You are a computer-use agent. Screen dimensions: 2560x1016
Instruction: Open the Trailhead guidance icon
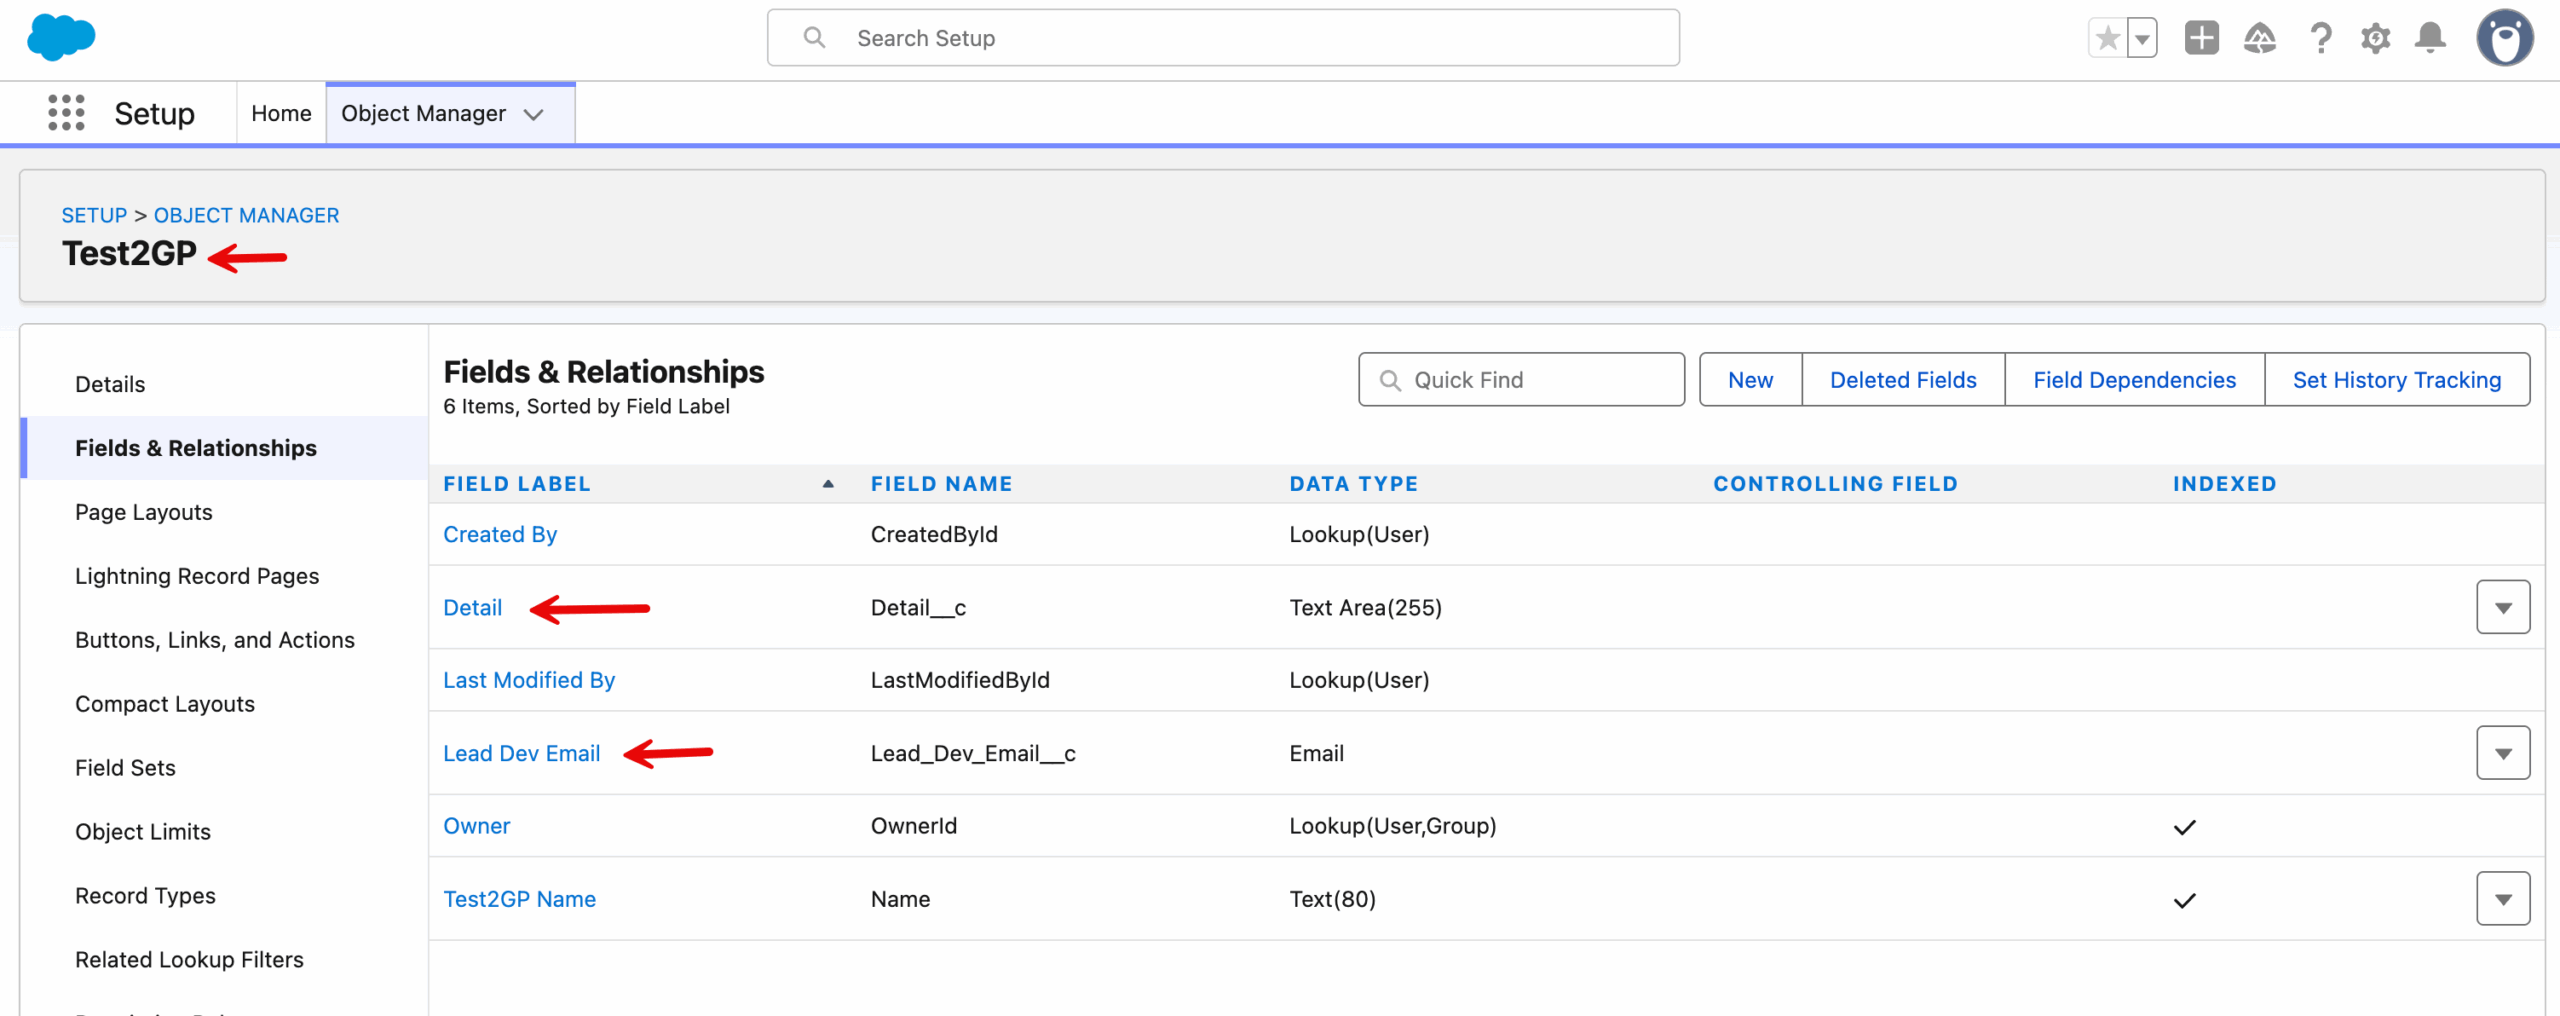click(x=2259, y=39)
